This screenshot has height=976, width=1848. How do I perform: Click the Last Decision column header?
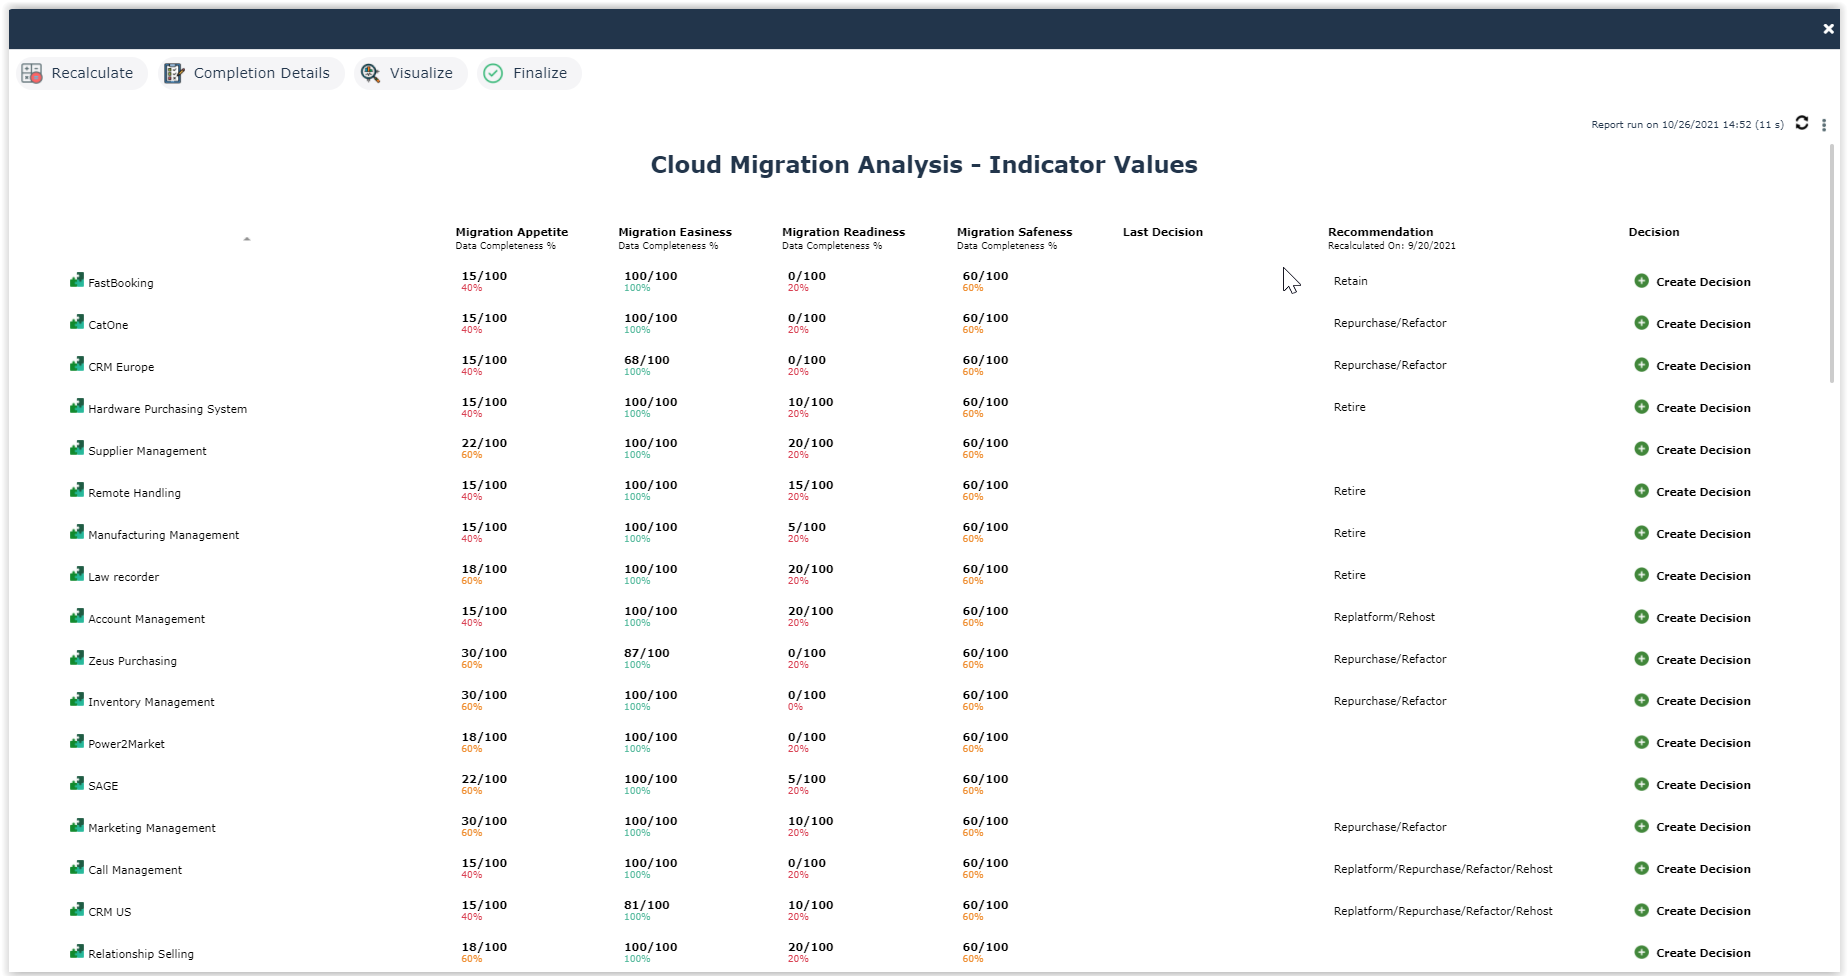(x=1163, y=232)
